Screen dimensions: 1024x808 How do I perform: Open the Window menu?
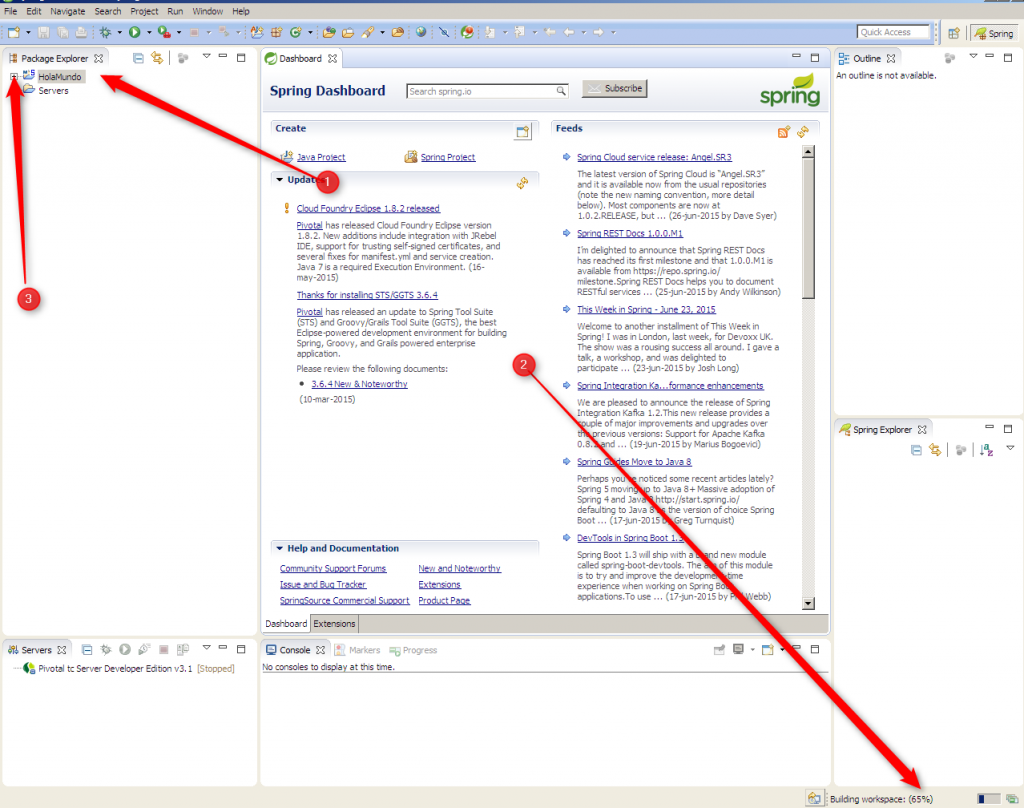pyautogui.click(x=207, y=11)
